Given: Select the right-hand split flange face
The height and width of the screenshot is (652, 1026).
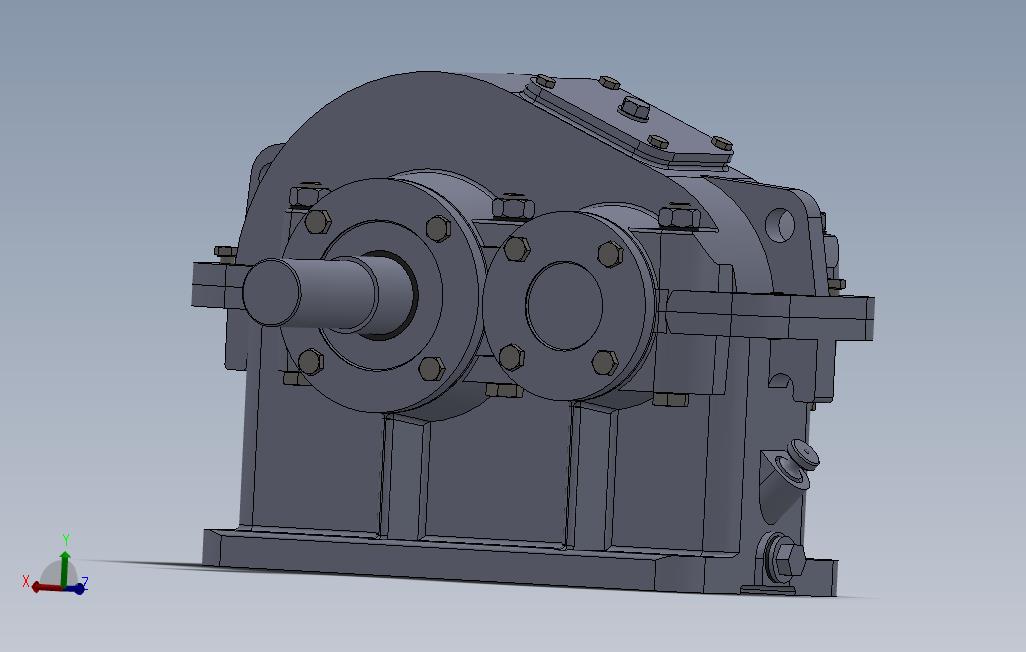Looking at the screenshot, I should [x=769, y=317].
